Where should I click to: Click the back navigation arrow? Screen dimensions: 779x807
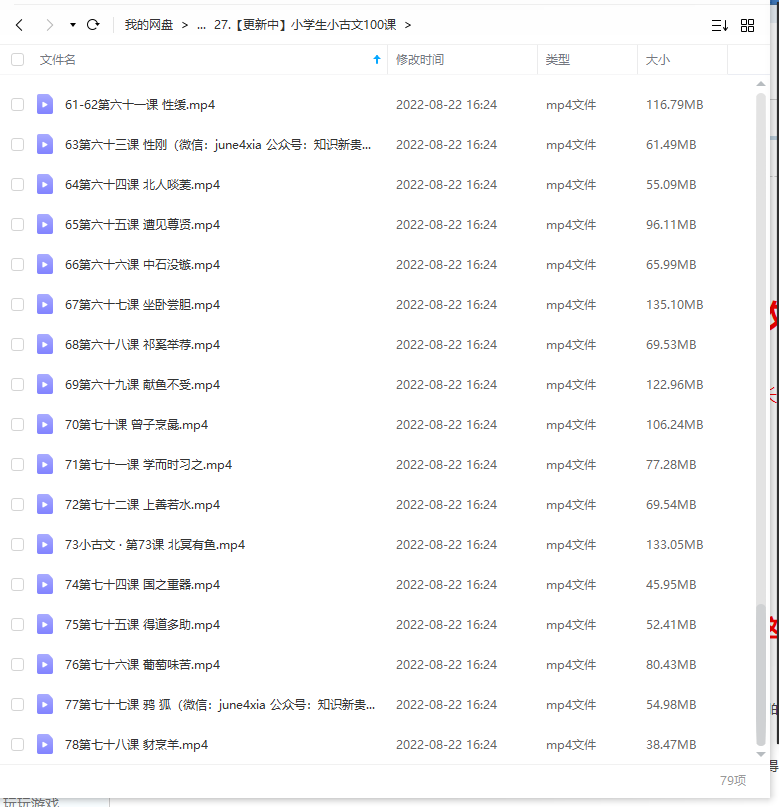pyautogui.click(x=19, y=25)
